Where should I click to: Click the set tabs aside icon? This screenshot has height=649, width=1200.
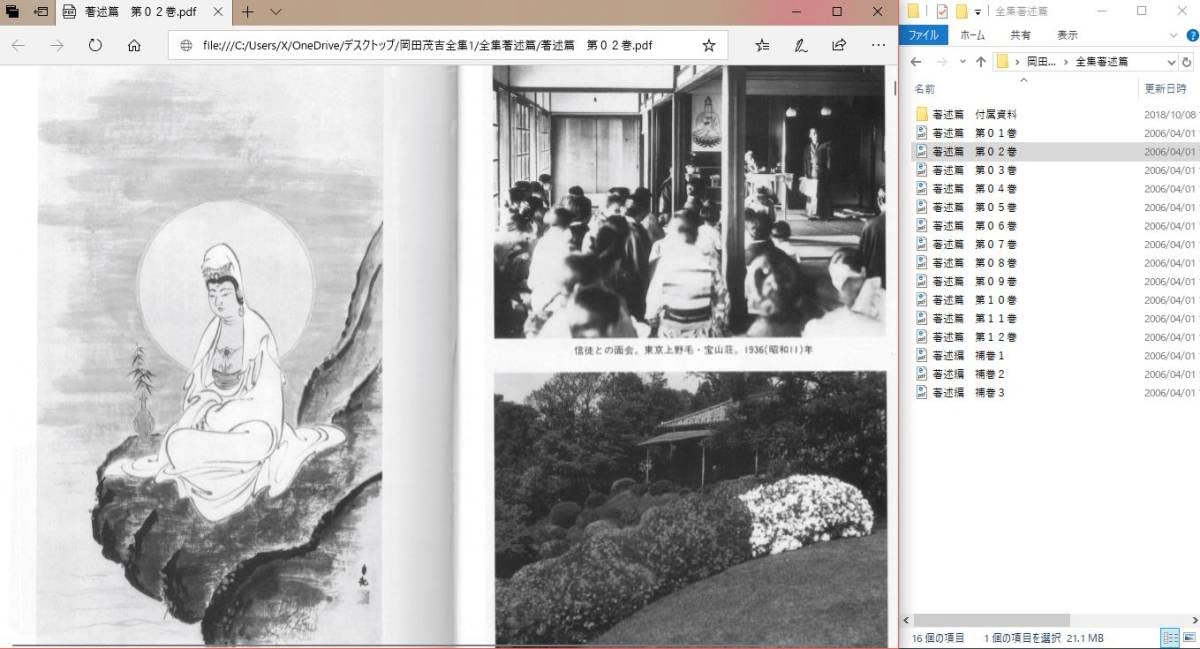[x=40, y=12]
